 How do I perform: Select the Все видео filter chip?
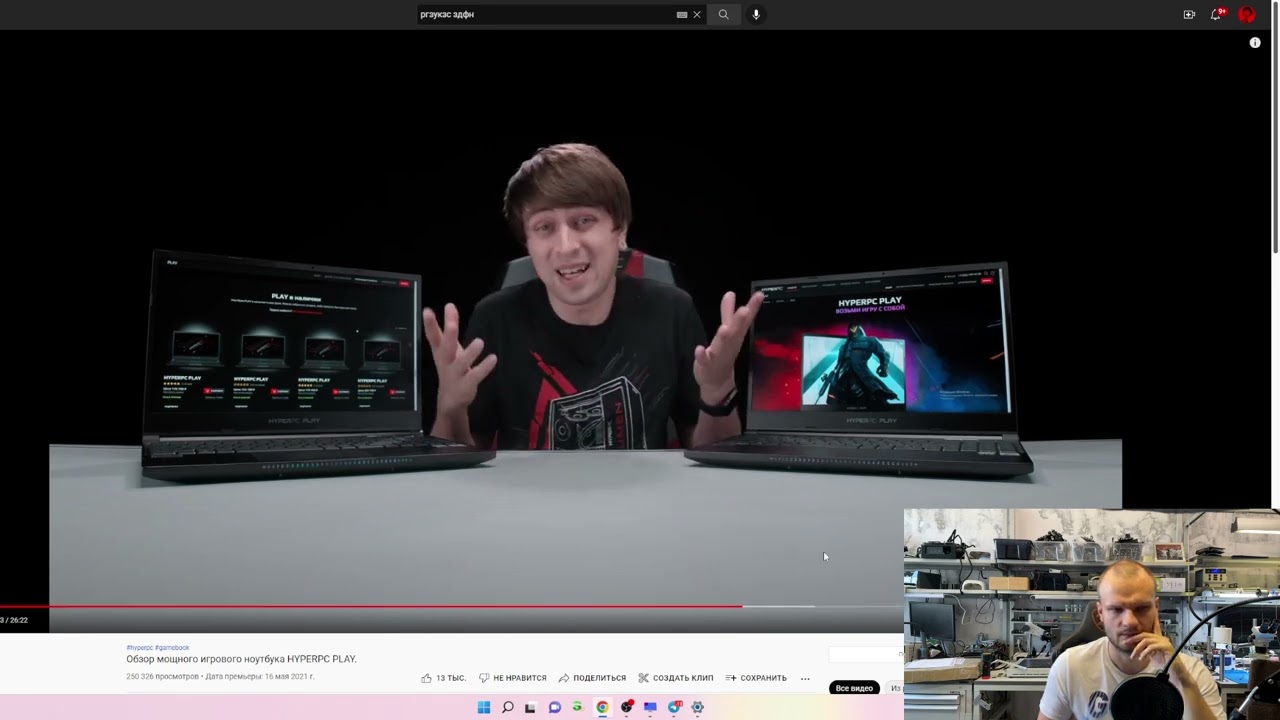point(854,688)
